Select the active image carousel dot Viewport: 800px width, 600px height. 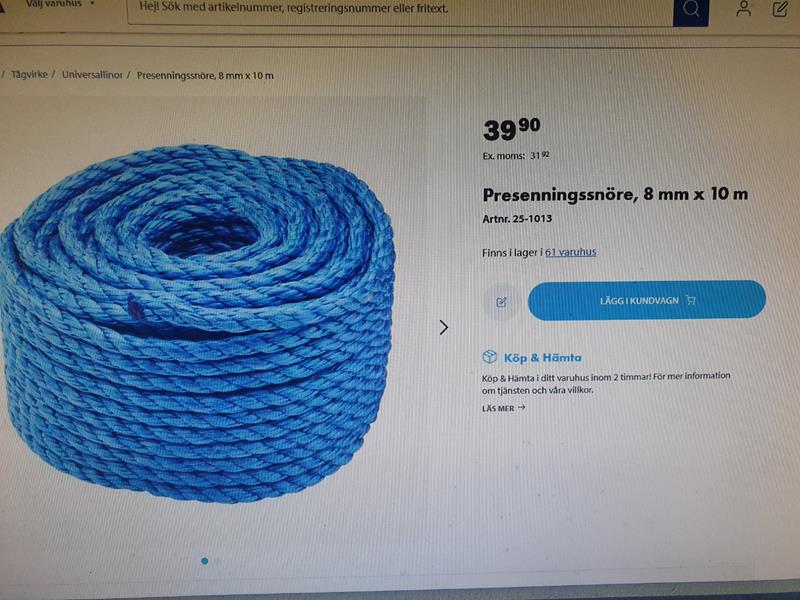coord(205,561)
